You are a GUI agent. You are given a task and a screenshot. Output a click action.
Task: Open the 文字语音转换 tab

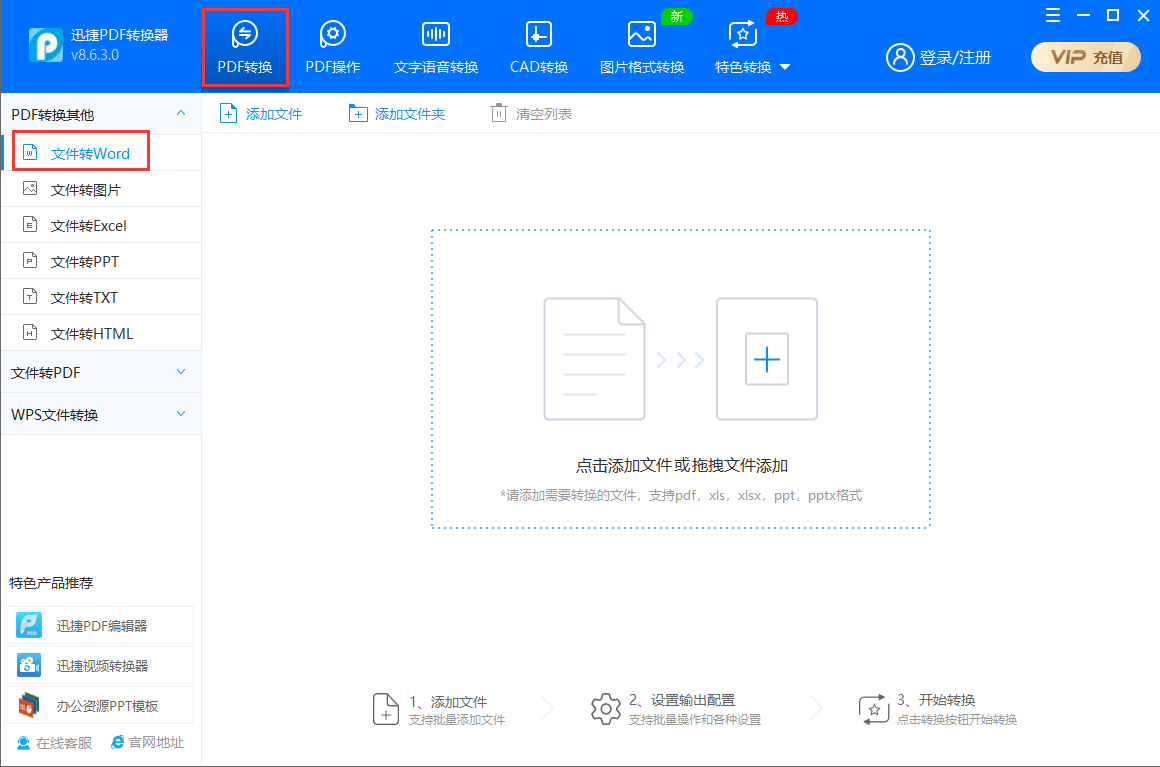click(436, 47)
